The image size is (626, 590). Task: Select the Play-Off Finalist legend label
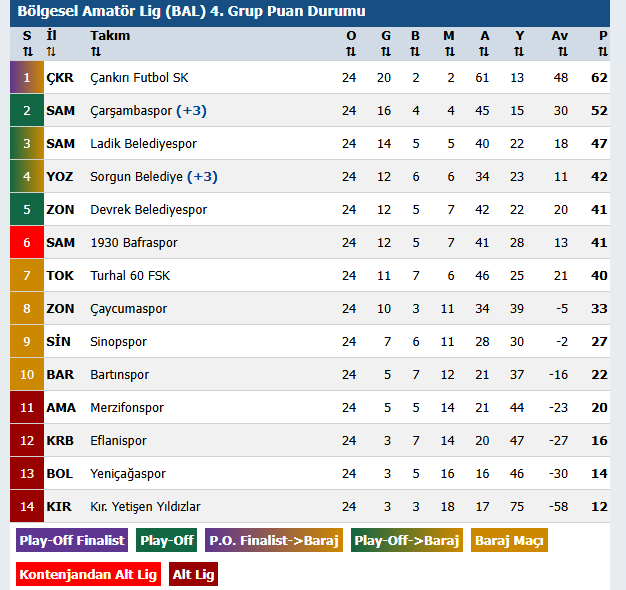(72, 541)
